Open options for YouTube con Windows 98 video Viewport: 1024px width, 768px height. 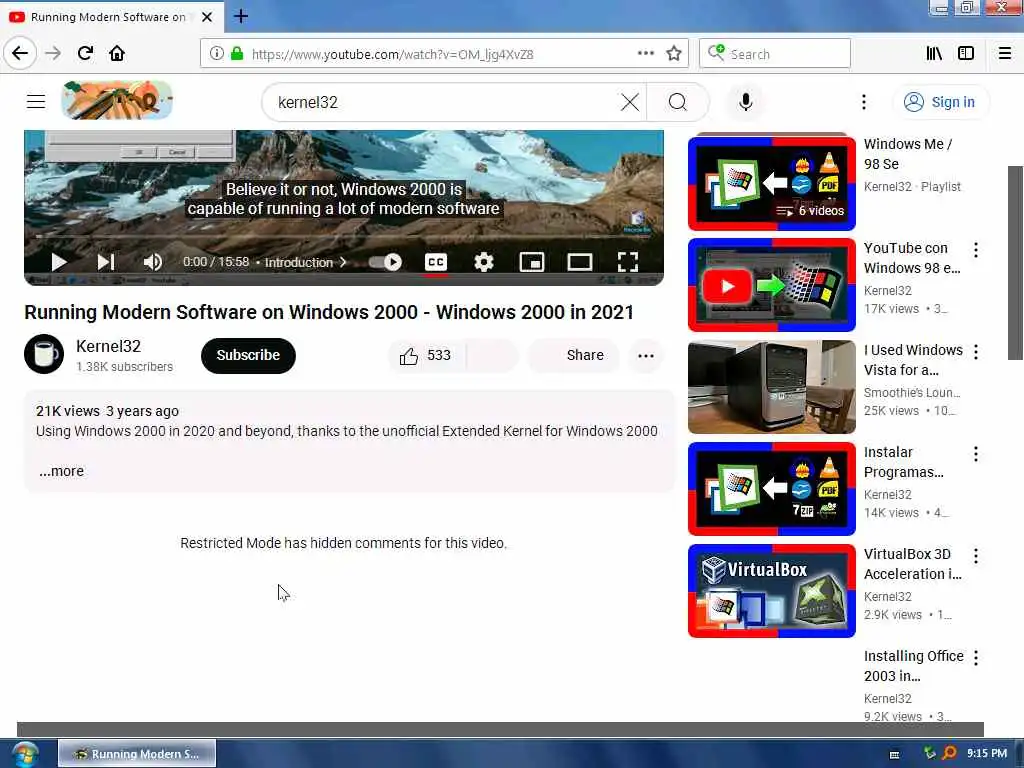point(976,249)
